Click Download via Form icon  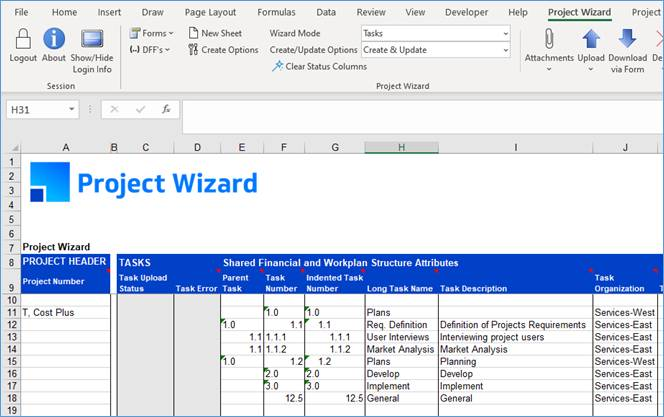[x=627, y=40]
